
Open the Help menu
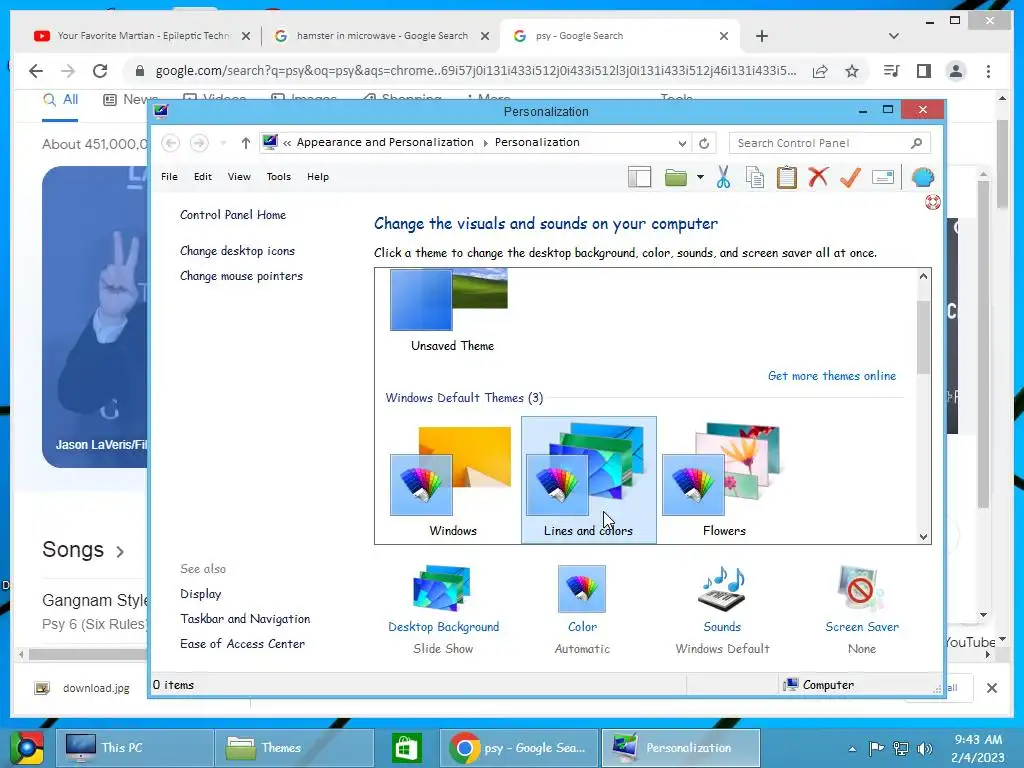[x=318, y=176]
